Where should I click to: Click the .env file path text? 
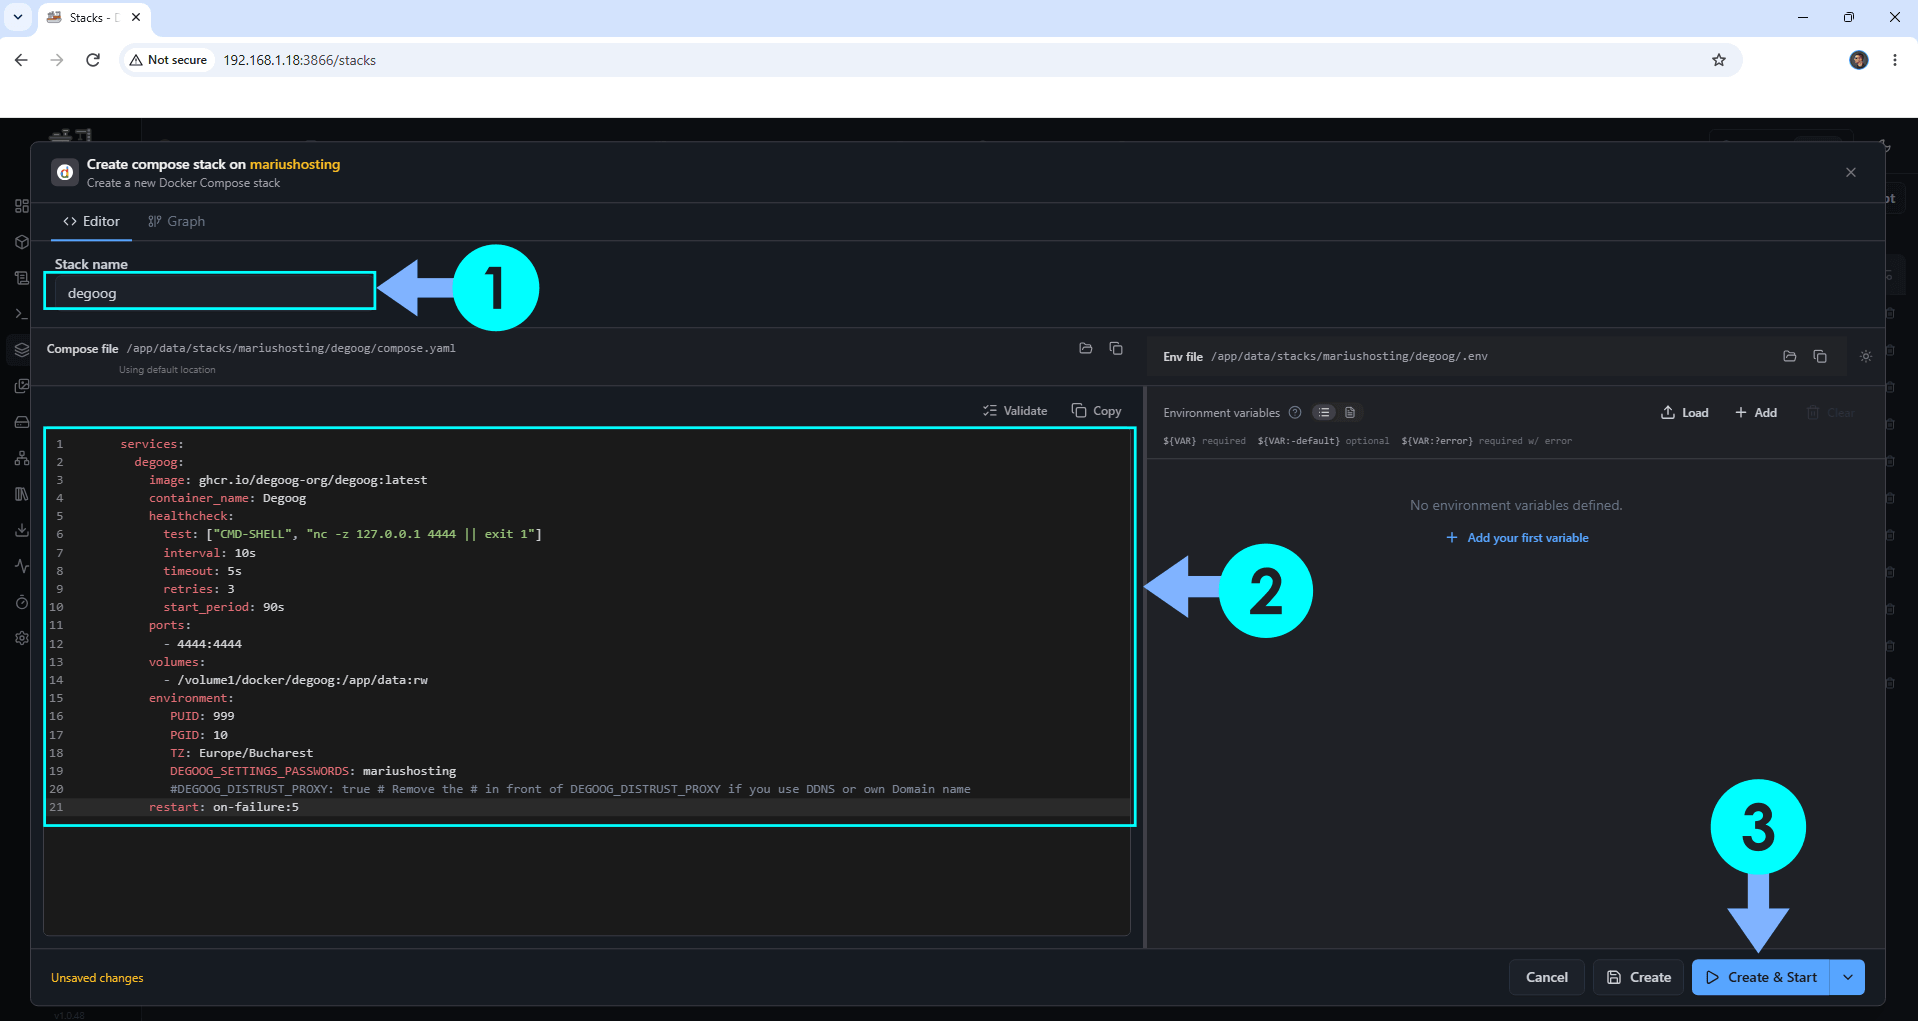tap(1350, 357)
